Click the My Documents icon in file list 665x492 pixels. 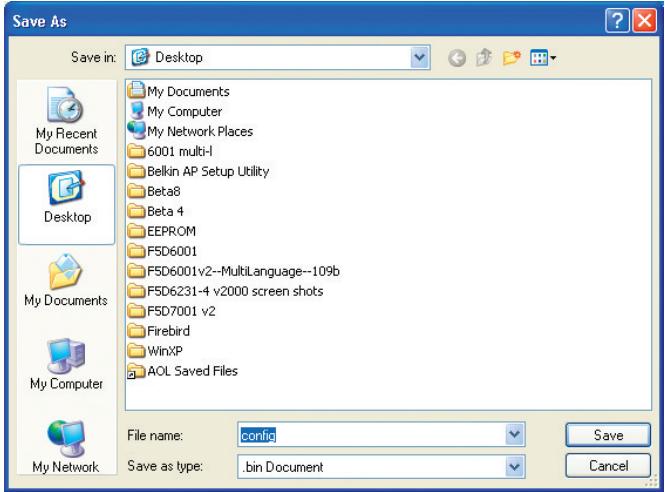[137, 91]
